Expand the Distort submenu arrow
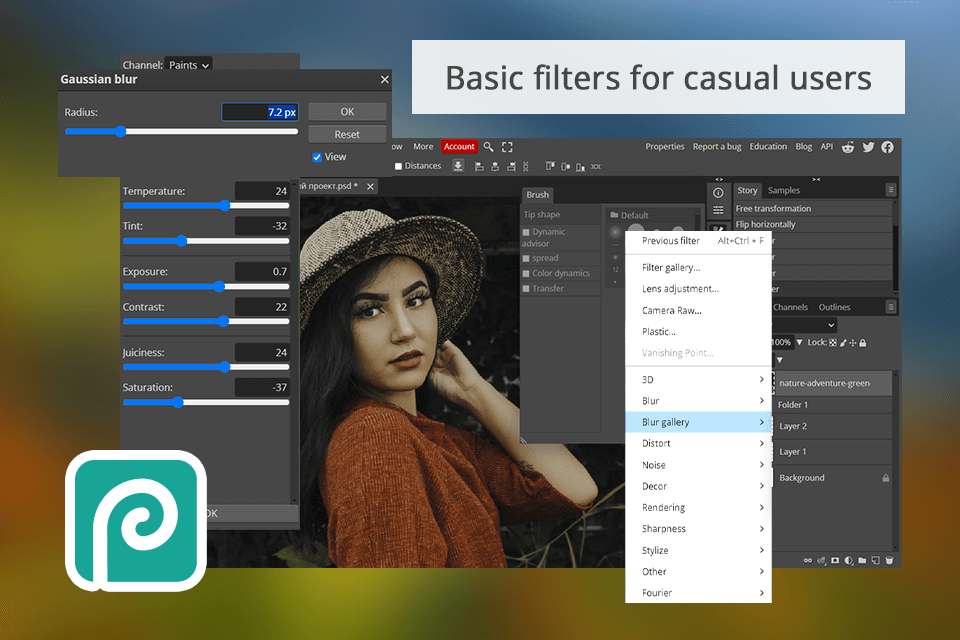Viewport: 960px width, 640px height. tap(761, 444)
